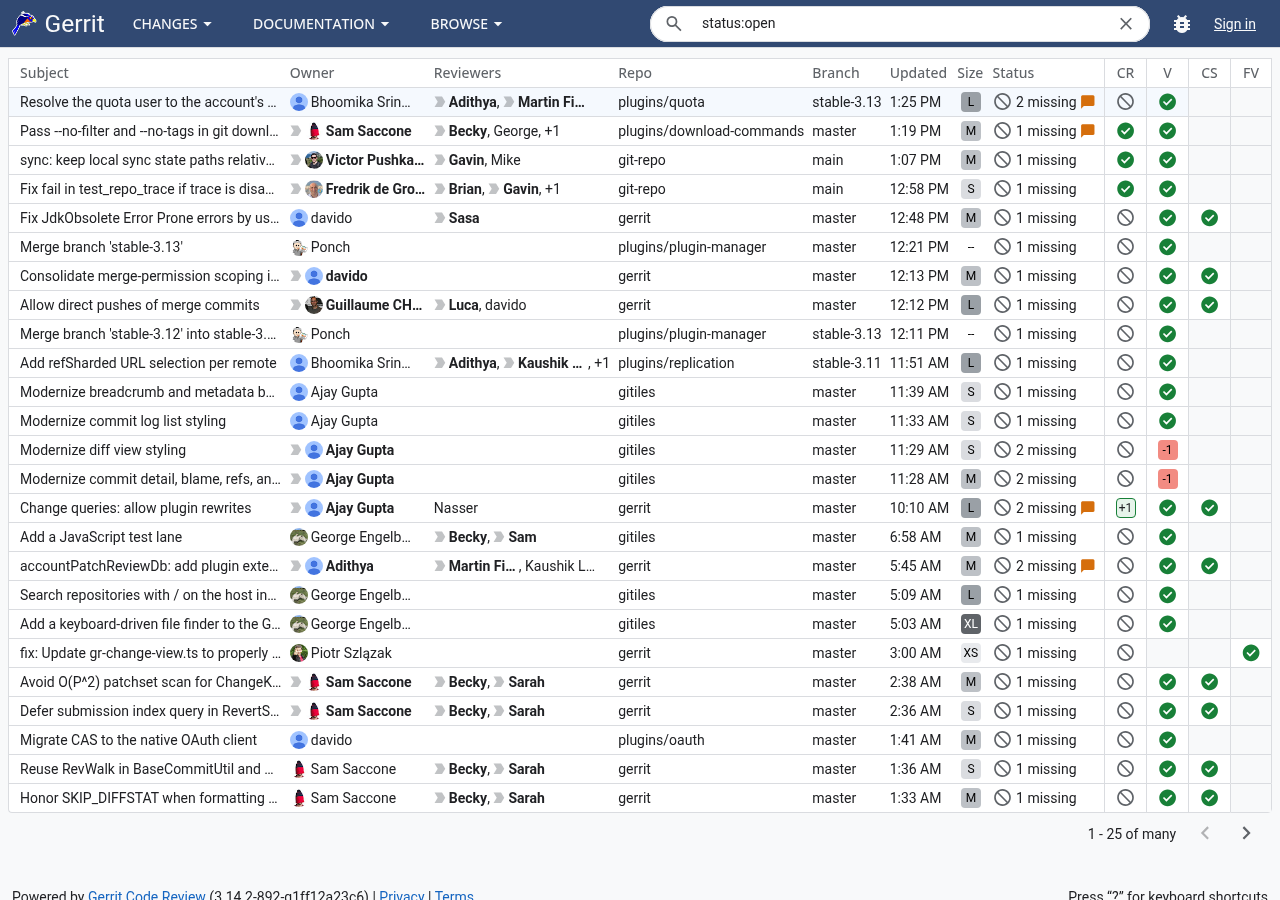Screen dimensions: 1280x900
Task: Click the XS size badge
Action: click(x=970, y=653)
